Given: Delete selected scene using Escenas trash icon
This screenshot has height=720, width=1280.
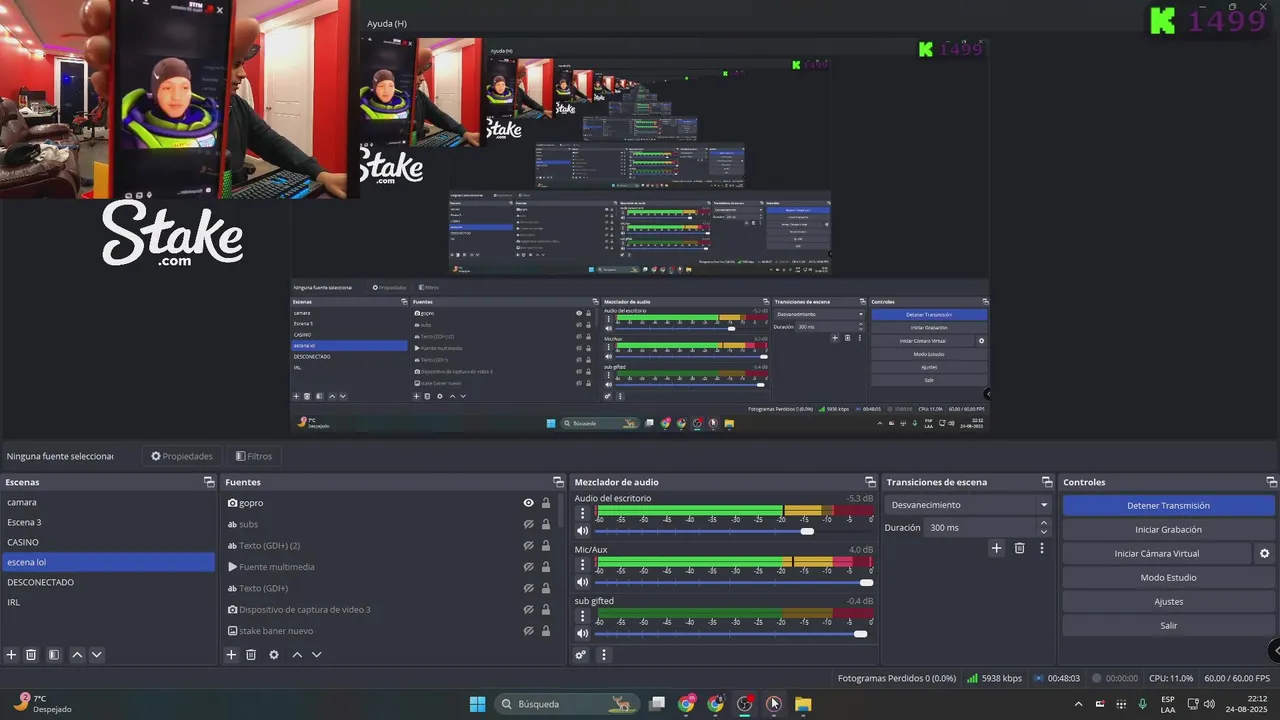Looking at the screenshot, I should point(31,655).
